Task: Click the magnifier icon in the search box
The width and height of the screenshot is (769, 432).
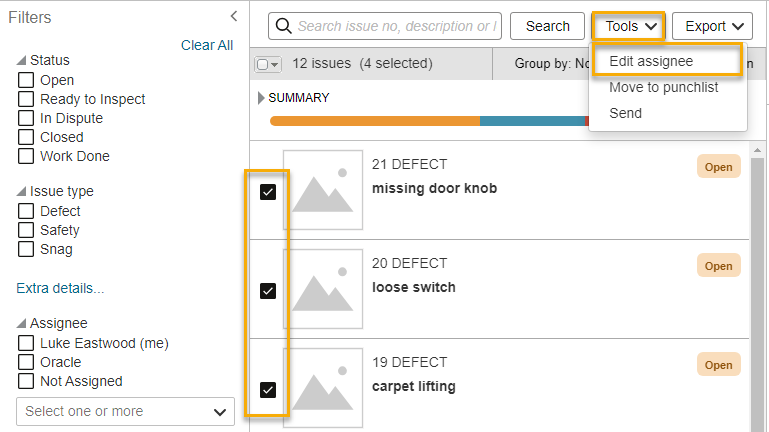Action: [283, 25]
